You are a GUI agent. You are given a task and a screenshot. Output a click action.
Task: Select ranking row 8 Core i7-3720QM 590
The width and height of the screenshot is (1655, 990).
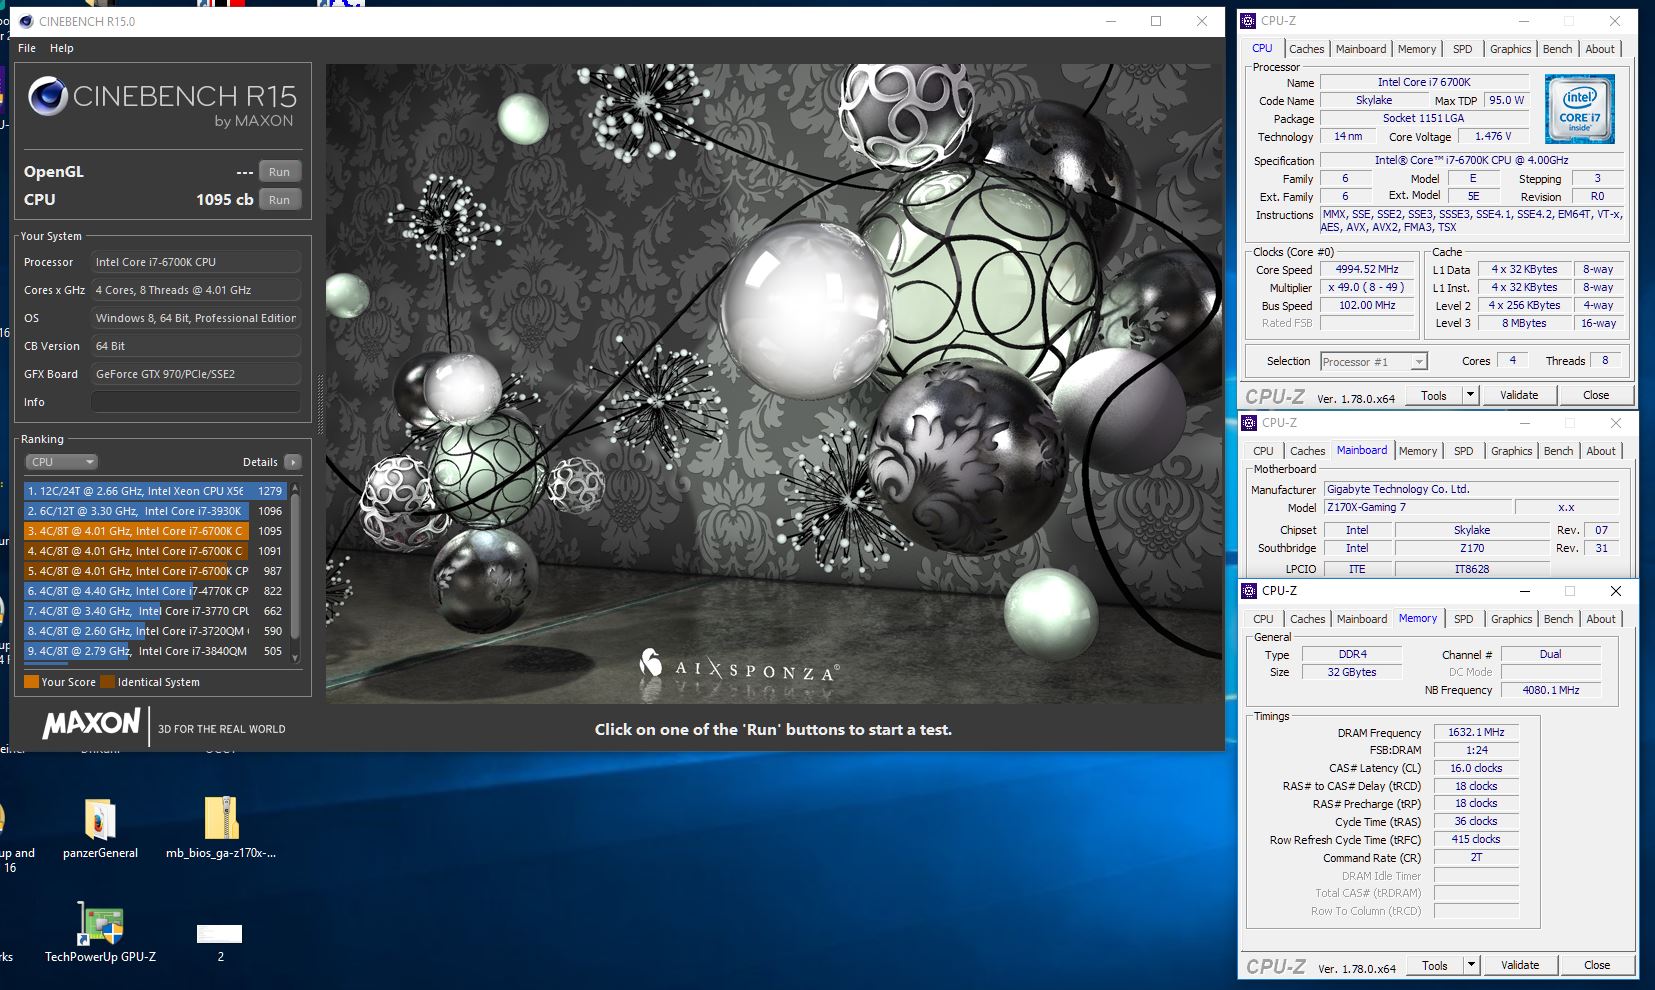pyautogui.click(x=155, y=631)
